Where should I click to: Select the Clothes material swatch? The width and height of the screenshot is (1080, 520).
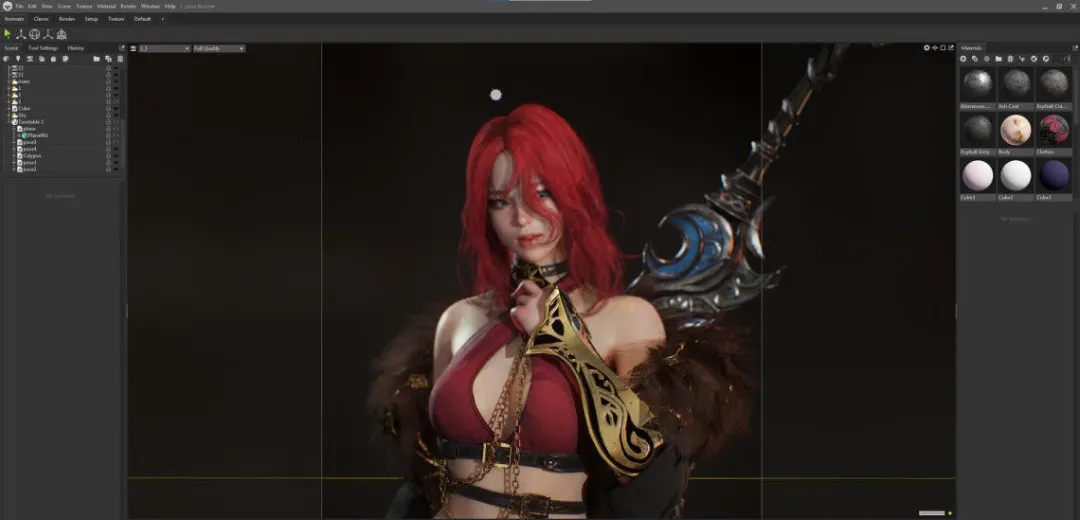click(1054, 130)
